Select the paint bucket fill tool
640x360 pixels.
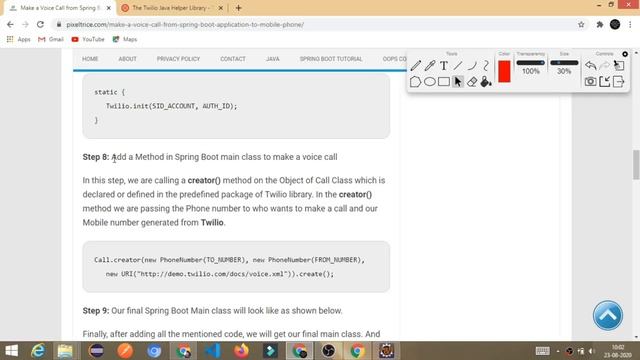pyautogui.click(x=486, y=82)
